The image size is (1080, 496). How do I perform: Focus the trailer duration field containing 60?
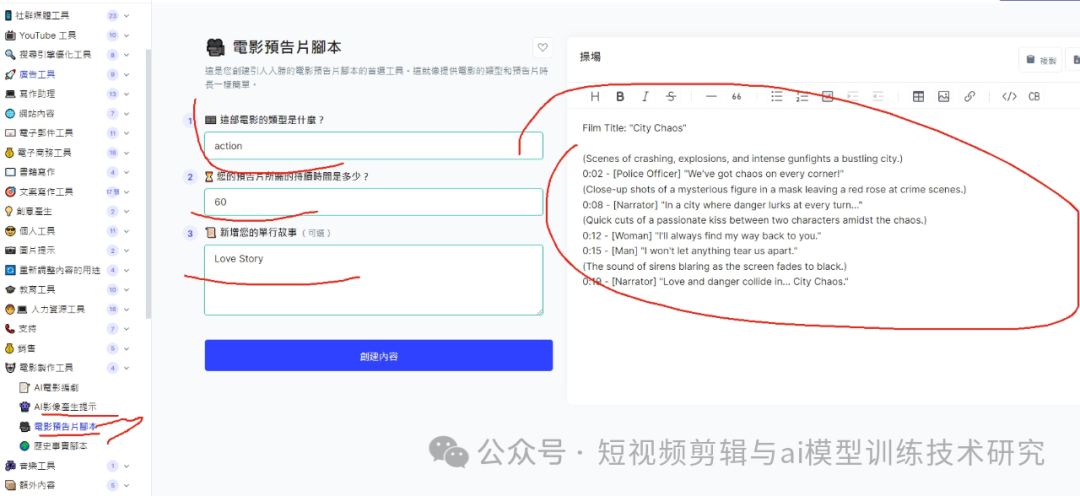coord(373,202)
